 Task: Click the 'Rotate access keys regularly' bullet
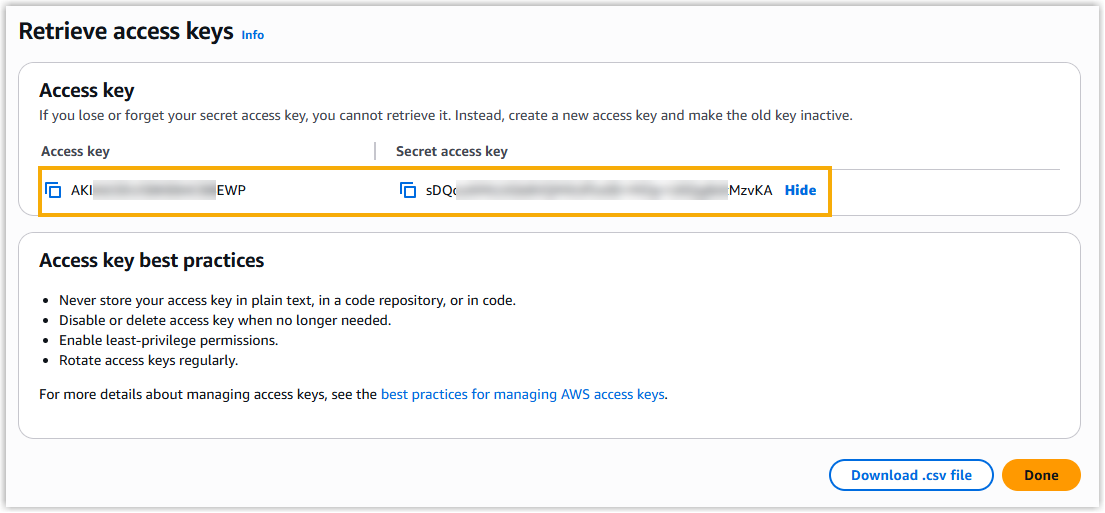click(x=148, y=360)
